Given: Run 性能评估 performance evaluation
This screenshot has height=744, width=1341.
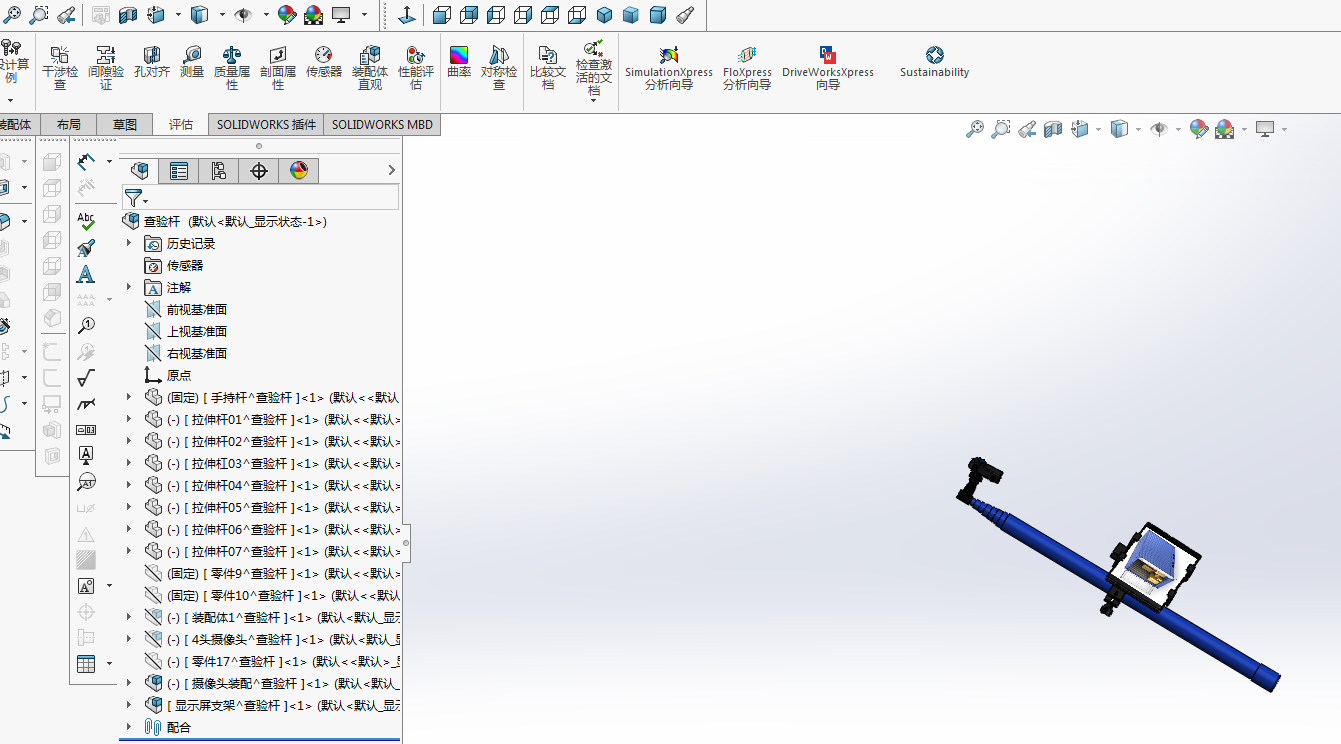Looking at the screenshot, I should (x=416, y=67).
